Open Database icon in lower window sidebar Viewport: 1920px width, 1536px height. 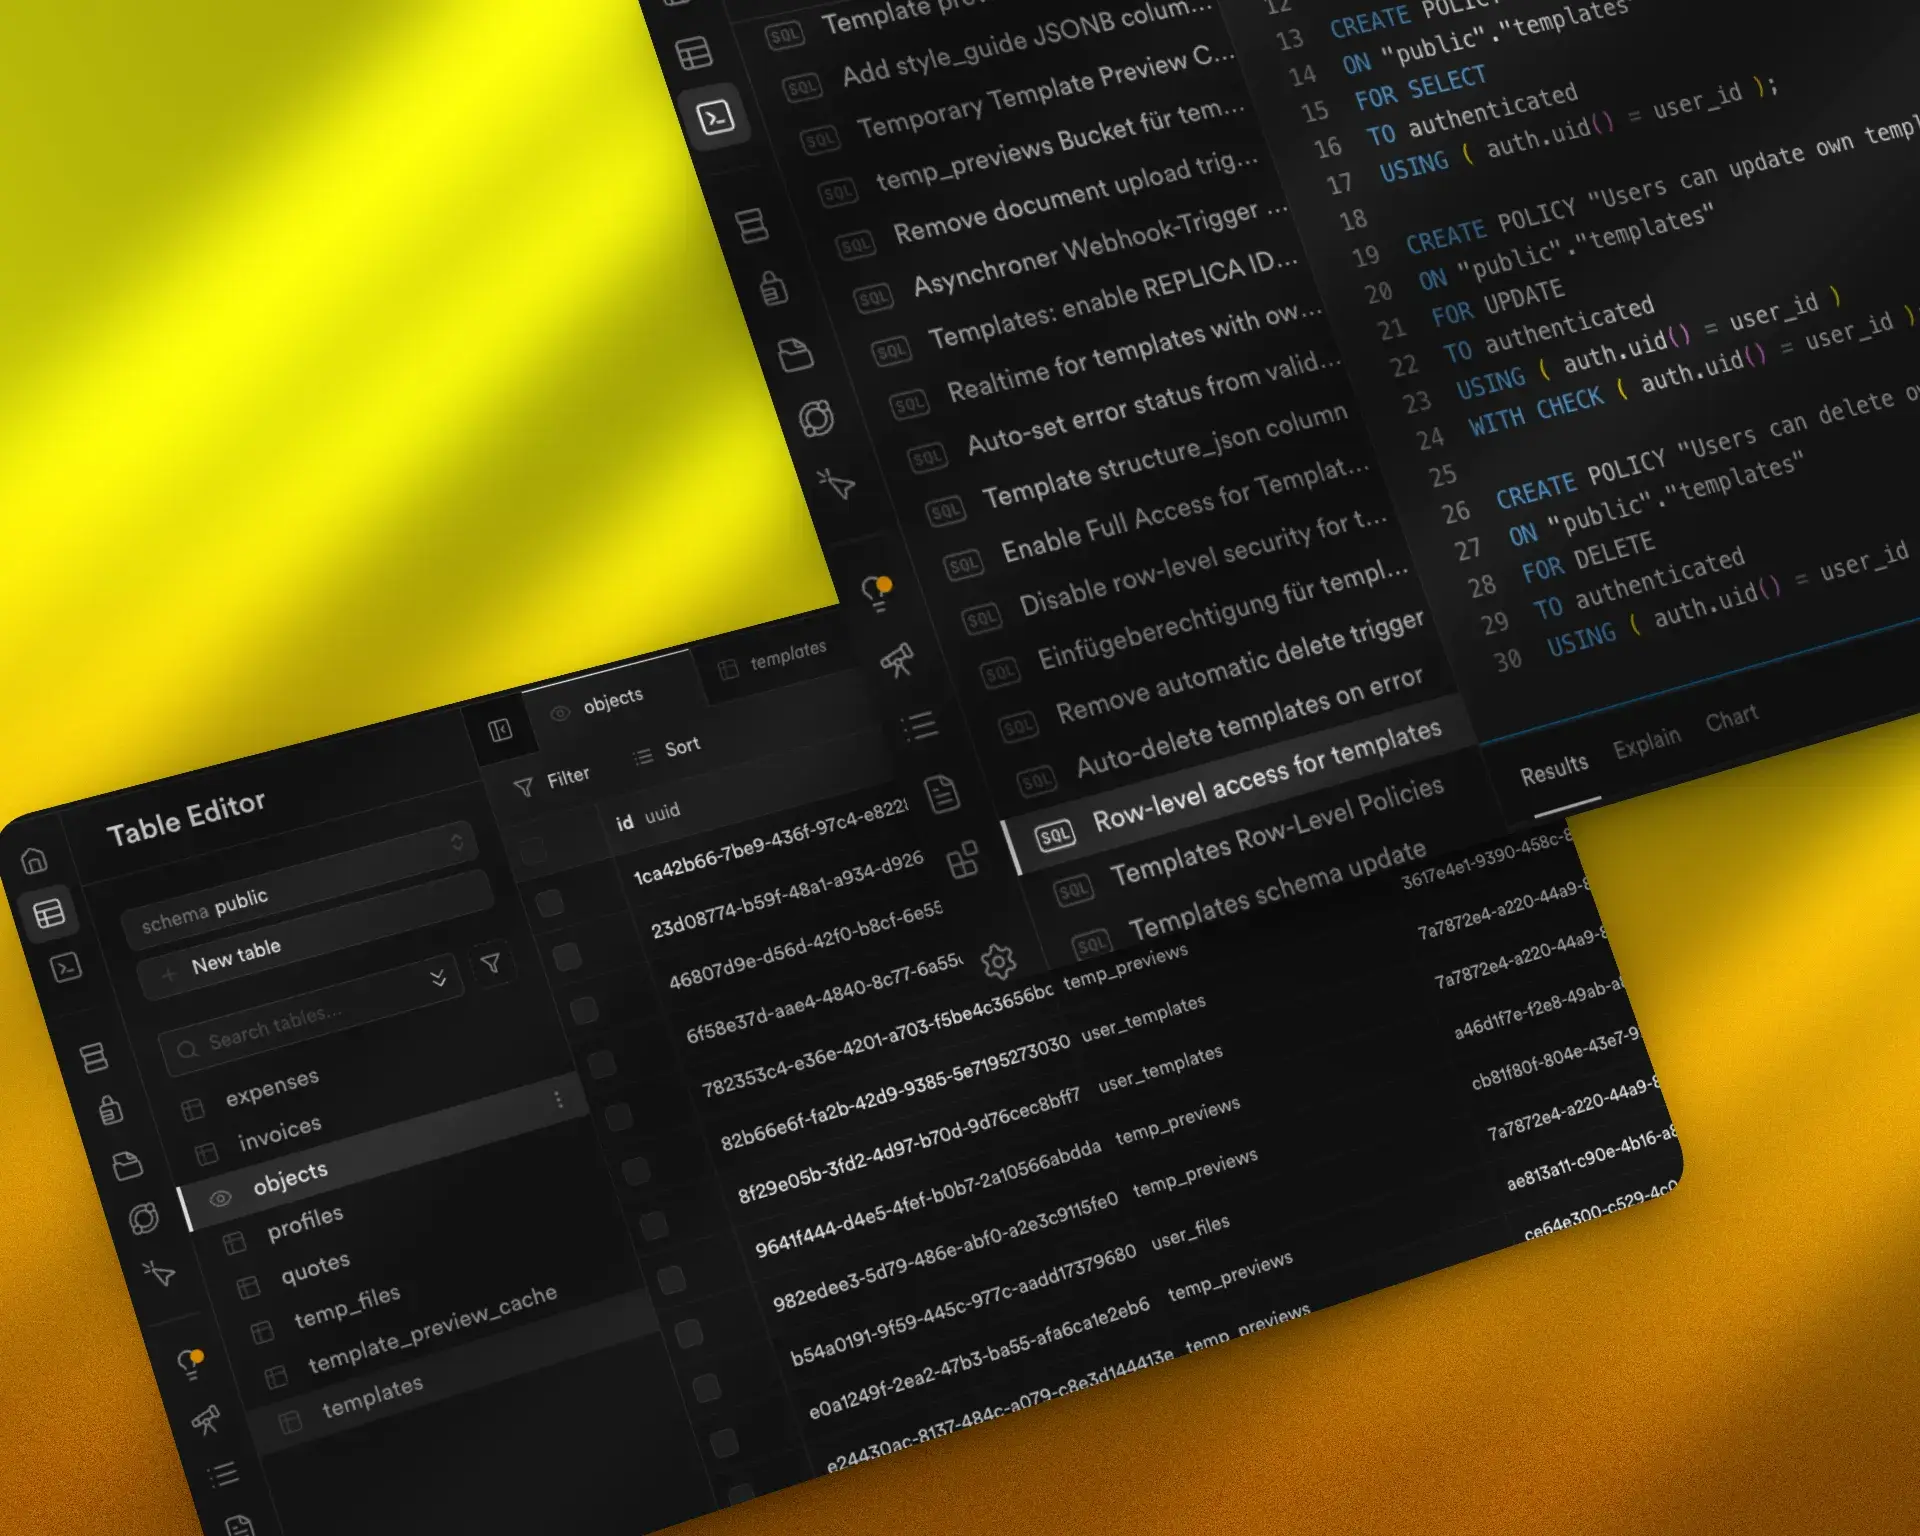(94, 1058)
